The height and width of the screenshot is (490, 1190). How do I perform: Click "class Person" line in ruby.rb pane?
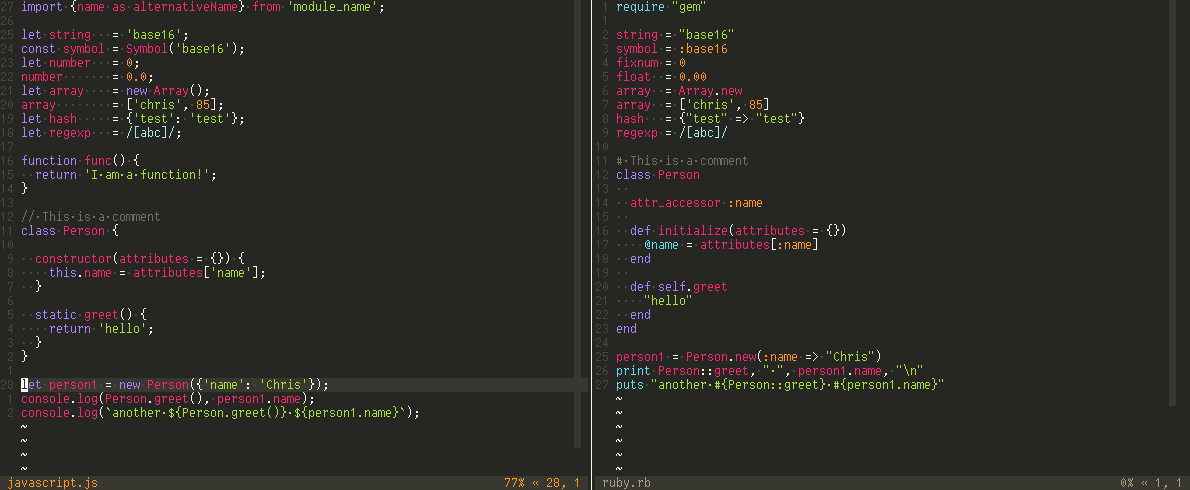657,175
